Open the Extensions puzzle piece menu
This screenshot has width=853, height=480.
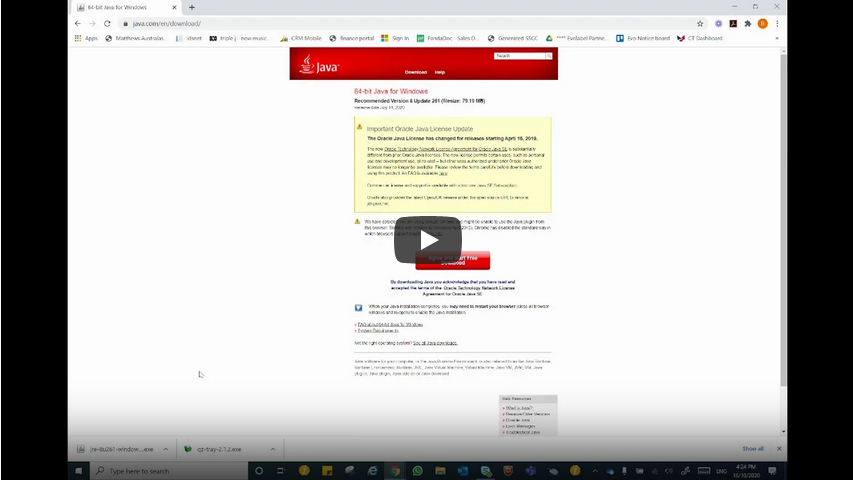click(748, 23)
